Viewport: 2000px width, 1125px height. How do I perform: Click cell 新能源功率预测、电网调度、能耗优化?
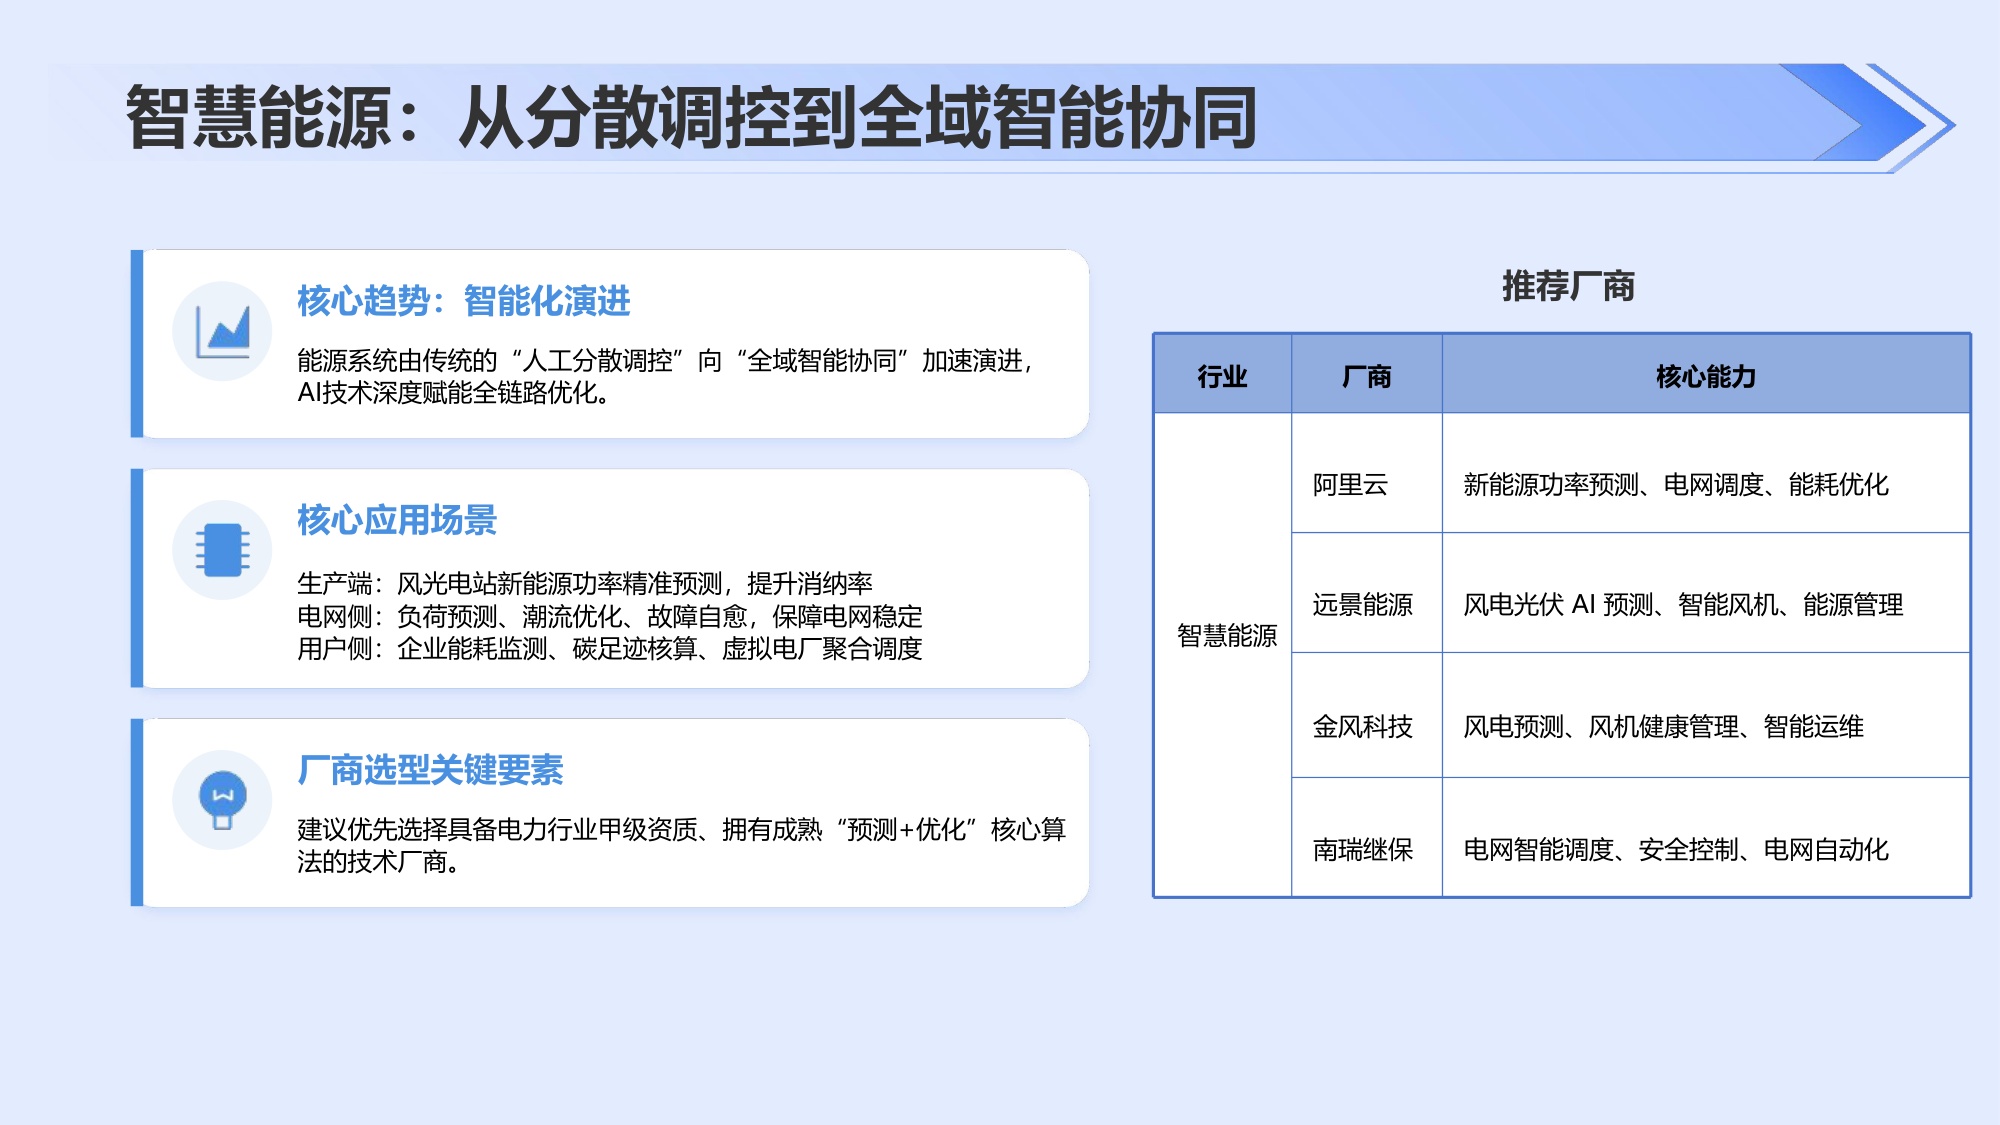1706,473
